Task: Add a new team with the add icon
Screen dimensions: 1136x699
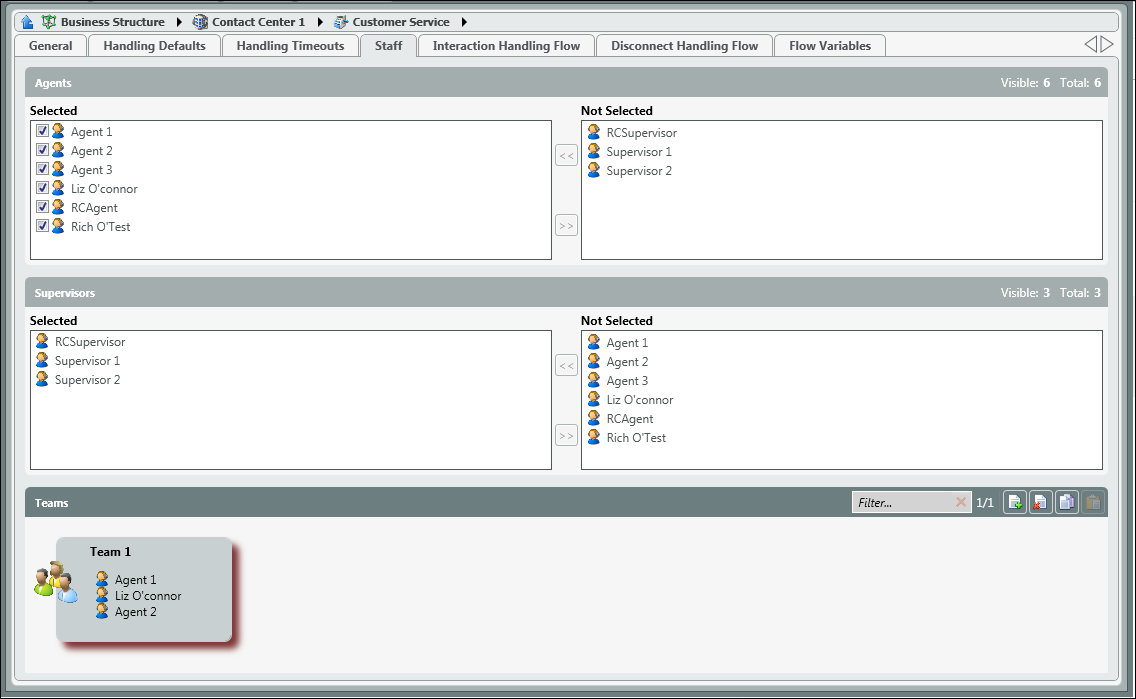Action: tap(1015, 503)
